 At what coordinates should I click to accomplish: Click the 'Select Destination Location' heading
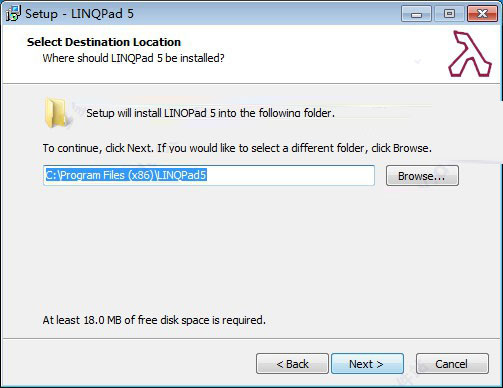point(104,42)
